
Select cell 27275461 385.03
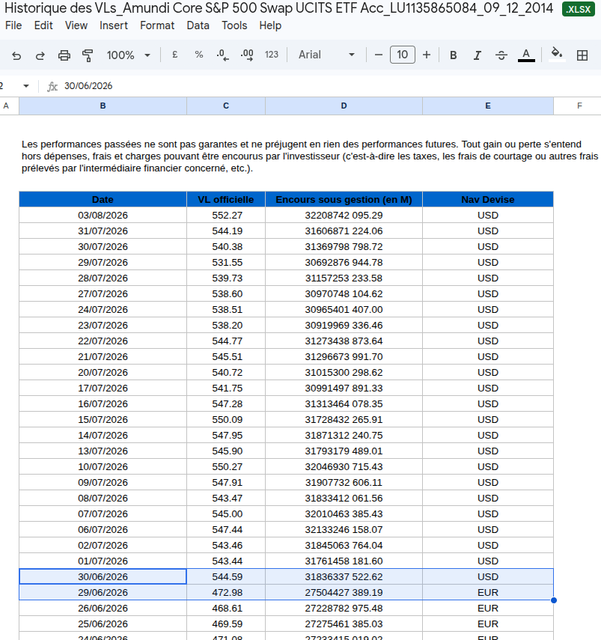pyautogui.click(x=344, y=624)
